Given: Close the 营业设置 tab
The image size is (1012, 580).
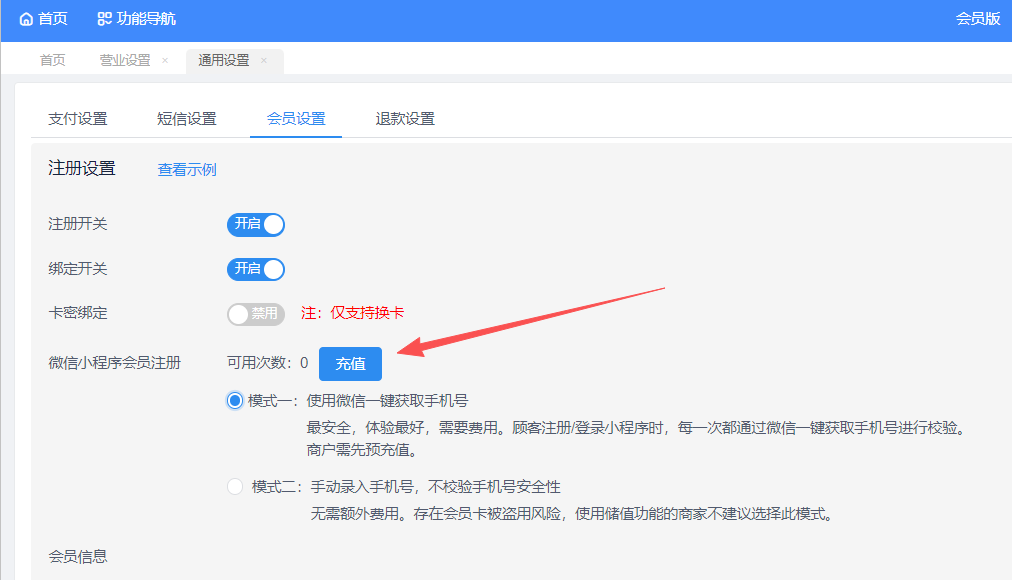Looking at the screenshot, I should click(x=165, y=61).
